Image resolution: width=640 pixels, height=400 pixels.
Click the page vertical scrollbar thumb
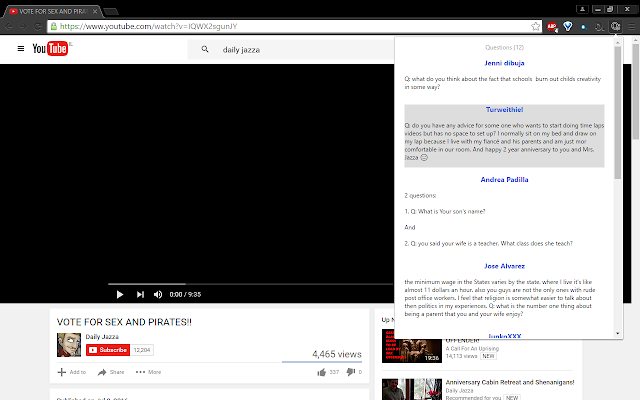click(636, 92)
